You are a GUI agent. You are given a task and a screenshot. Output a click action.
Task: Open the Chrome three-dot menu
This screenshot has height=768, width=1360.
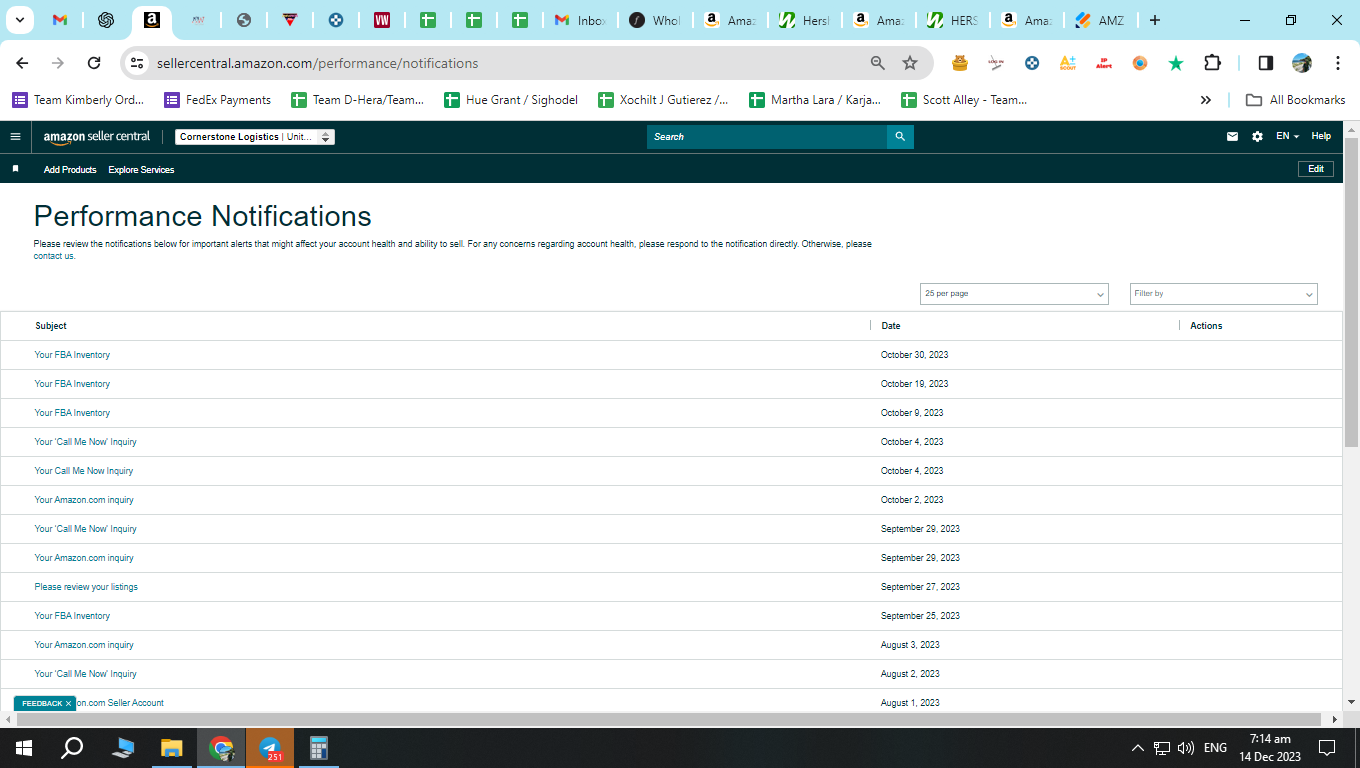point(1338,63)
